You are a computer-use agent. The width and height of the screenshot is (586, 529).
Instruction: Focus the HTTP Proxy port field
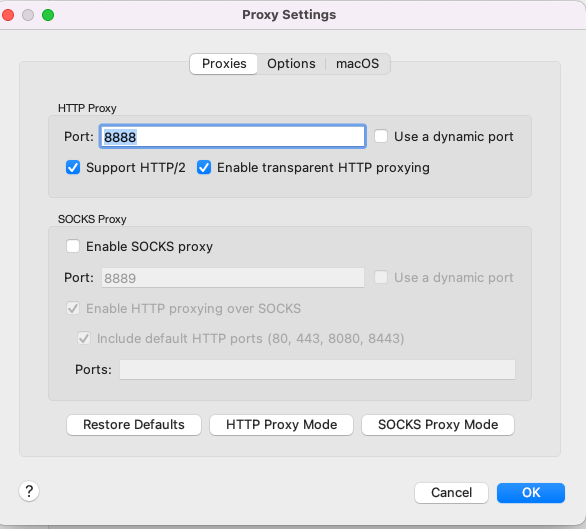pyautogui.click(x=232, y=136)
